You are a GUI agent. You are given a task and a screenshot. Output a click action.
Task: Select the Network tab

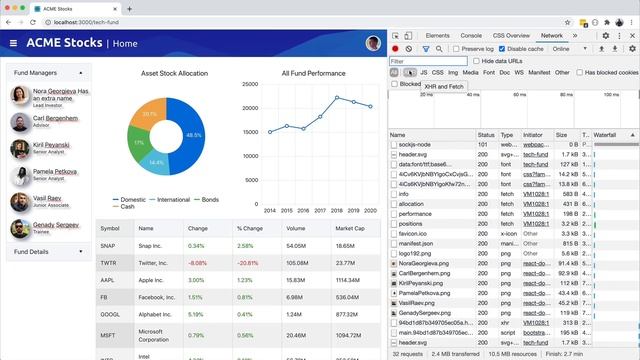point(551,36)
